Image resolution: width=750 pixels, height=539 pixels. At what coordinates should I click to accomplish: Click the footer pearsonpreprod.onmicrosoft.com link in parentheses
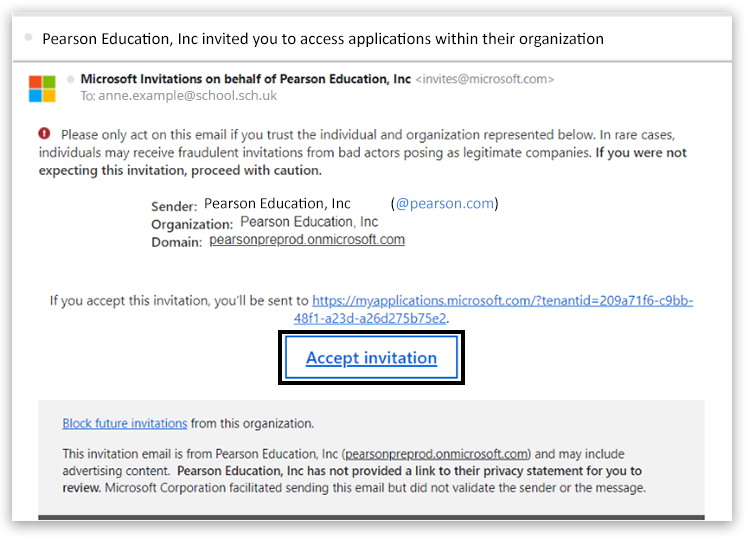pos(436,453)
